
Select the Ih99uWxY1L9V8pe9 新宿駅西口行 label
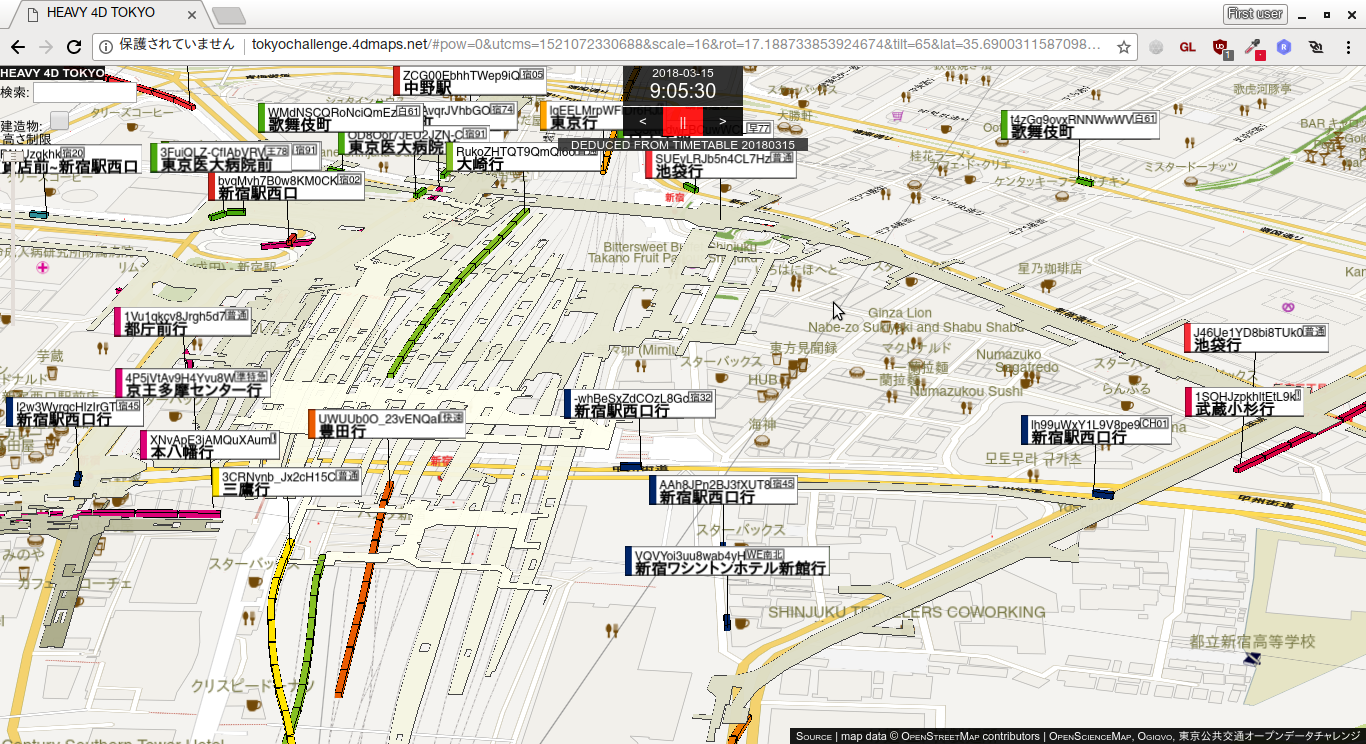(1096, 430)
